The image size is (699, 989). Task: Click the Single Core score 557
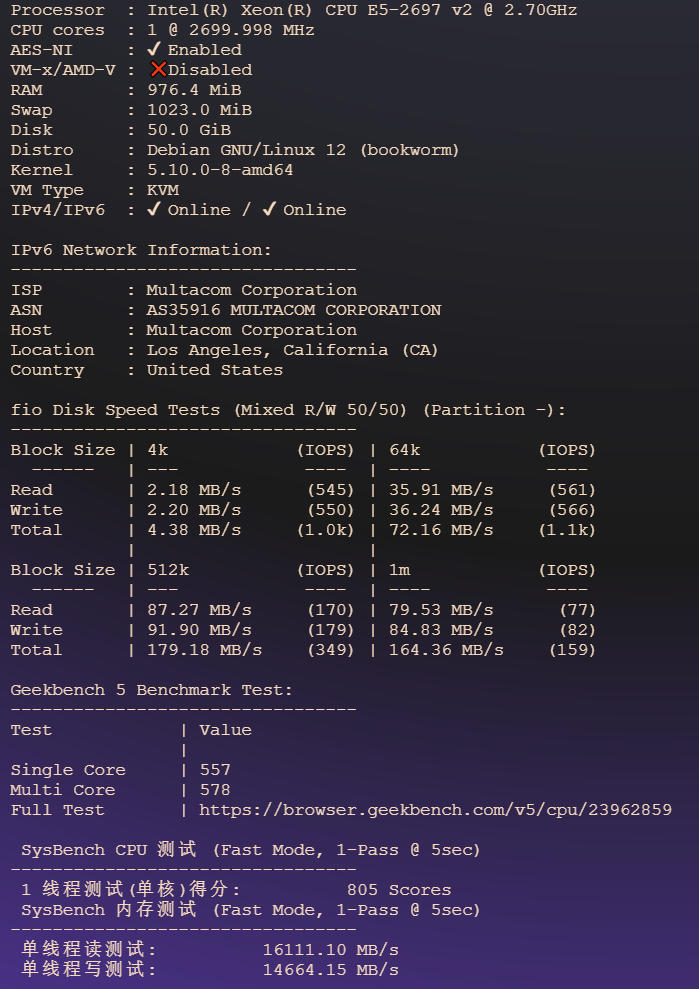215,770
